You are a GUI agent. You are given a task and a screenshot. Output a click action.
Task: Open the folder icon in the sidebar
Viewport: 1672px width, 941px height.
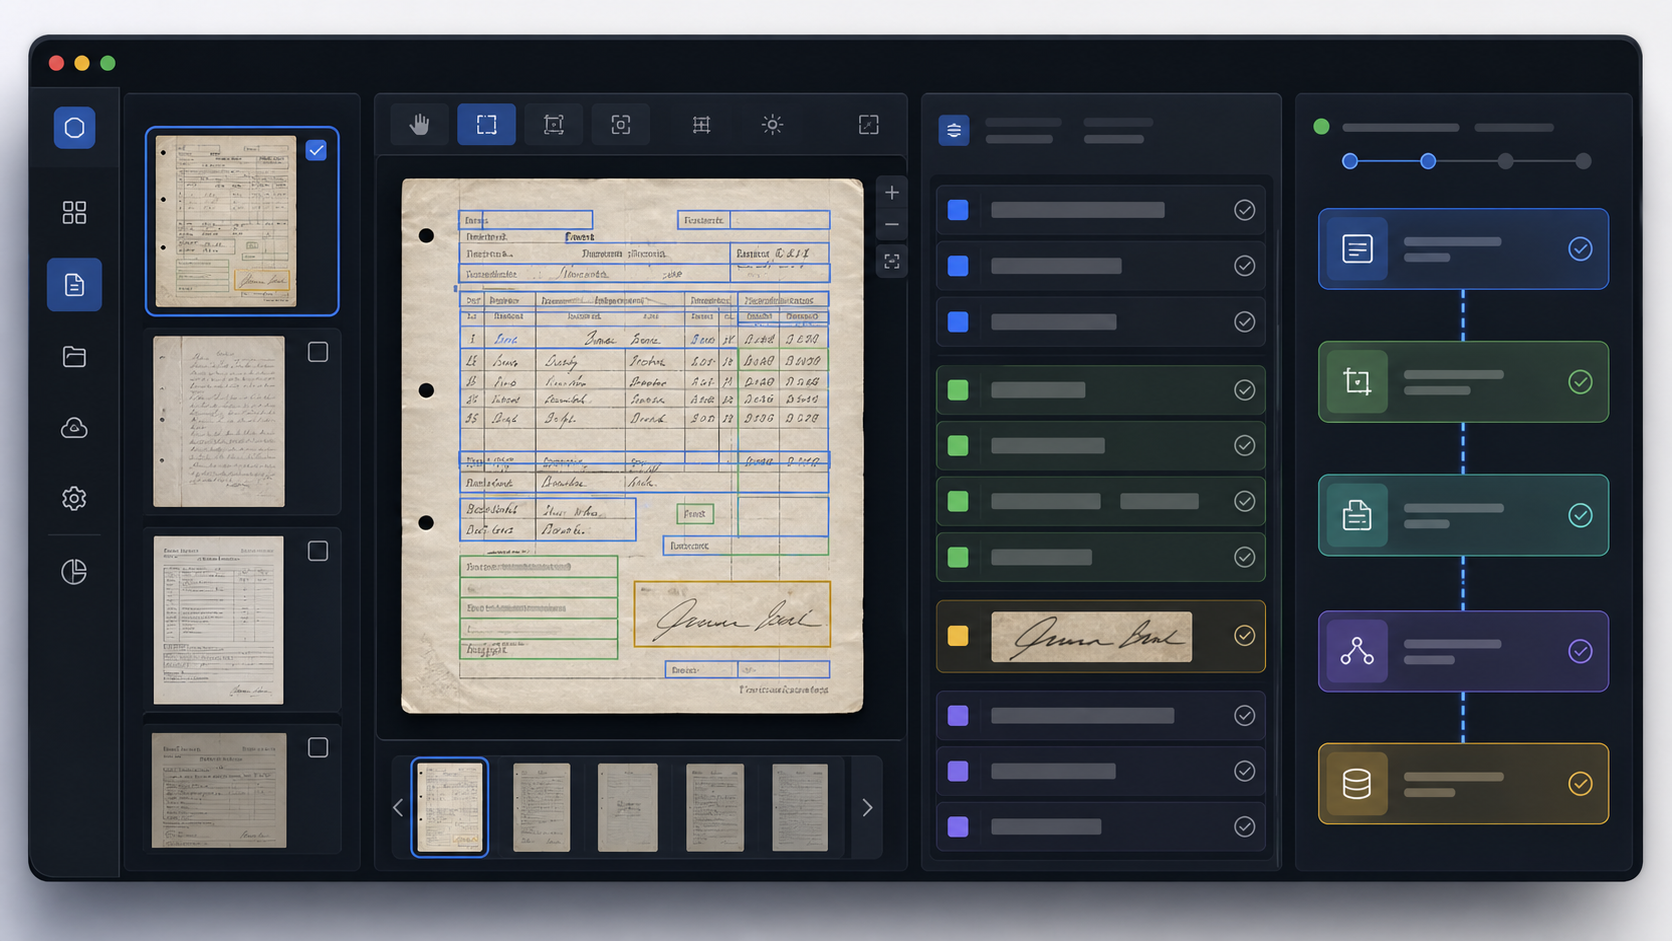(x=74, y=357)
